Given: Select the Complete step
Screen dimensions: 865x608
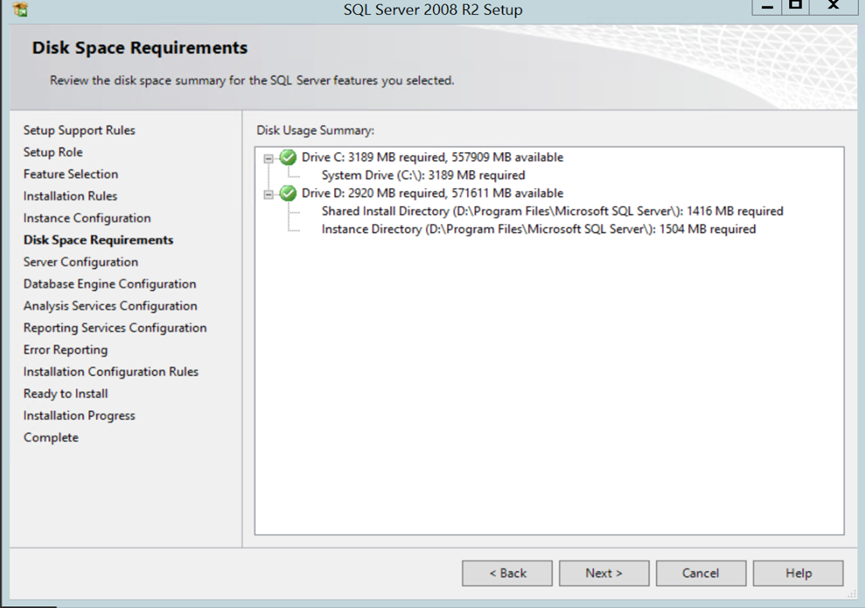Looking at the screenshot, I should pos(51,438).
